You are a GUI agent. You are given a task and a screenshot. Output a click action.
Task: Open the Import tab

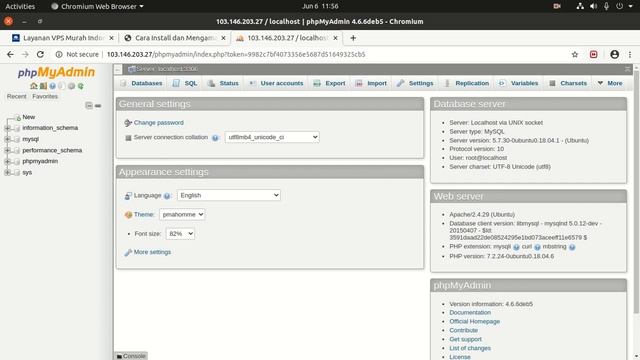pyautogui.click(x=371, y=83)
